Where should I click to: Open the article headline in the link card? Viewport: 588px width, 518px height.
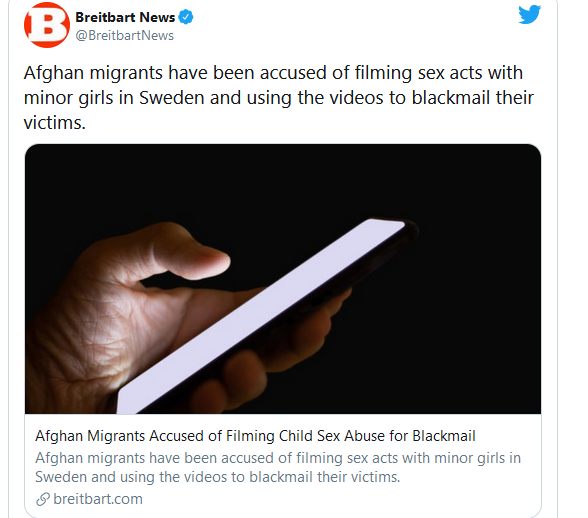point(255,436)
